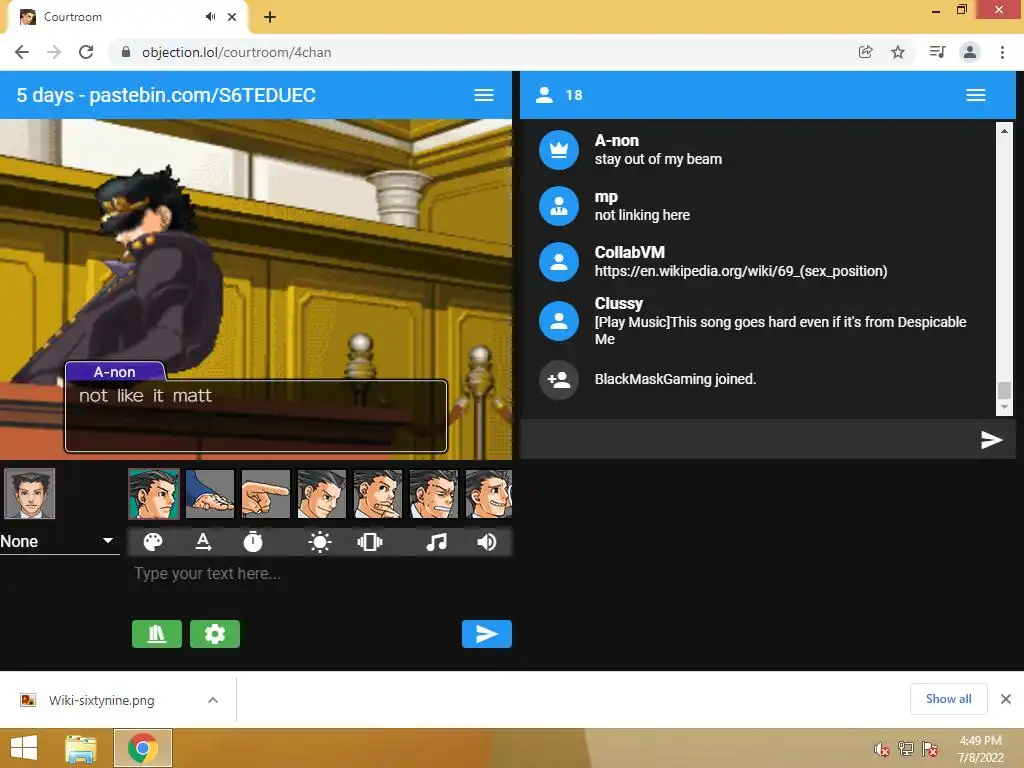The width and height of the screenshot is (1024, 768).
Task: Mute the Courtroom tab audio icon
Action: tap(210, 17)
